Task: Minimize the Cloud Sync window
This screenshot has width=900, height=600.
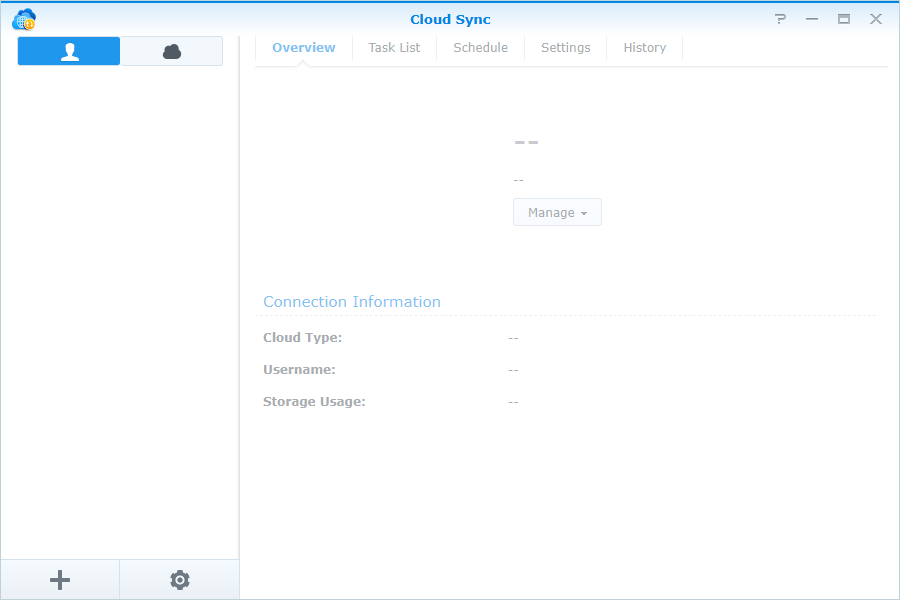Action: (x=812, y=19)
